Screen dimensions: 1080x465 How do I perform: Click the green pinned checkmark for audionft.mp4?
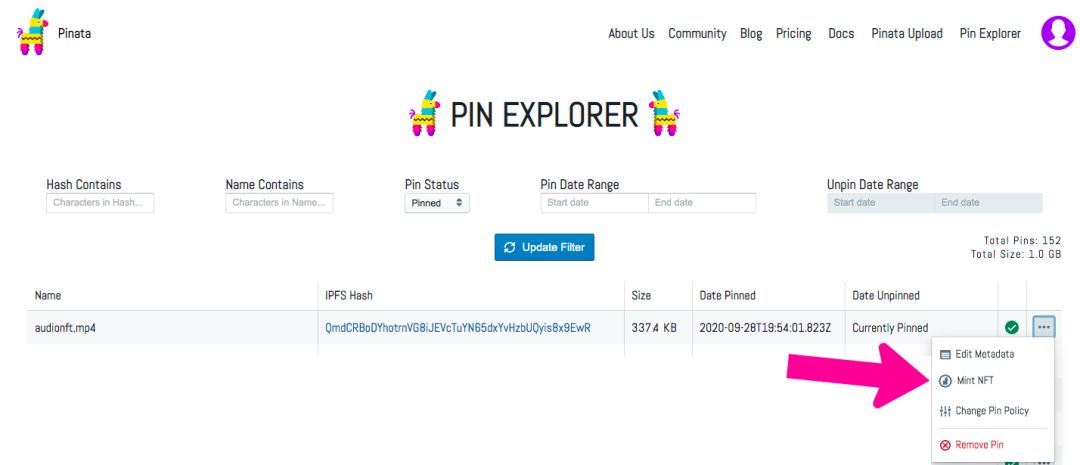1012,327
